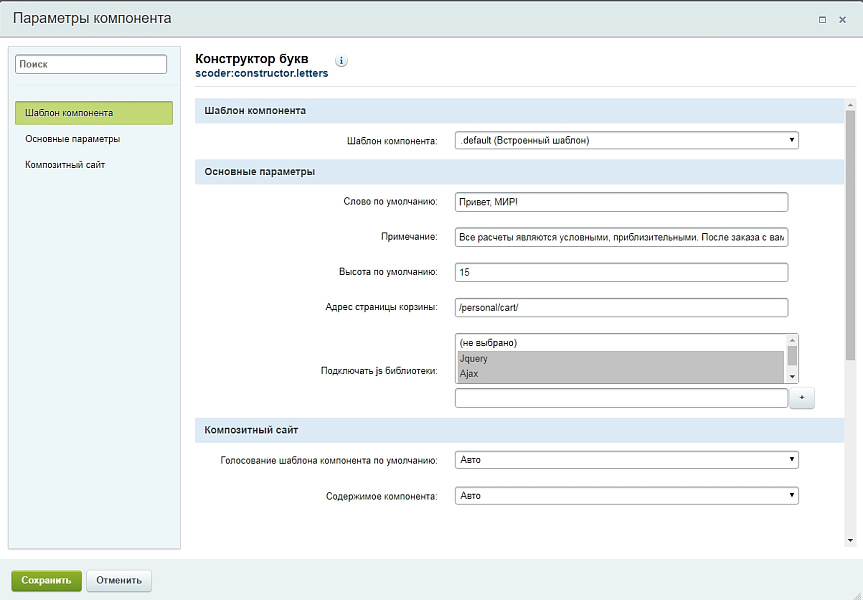Open Композитный сайт sidebar section
The height and width of the screenshot is (600, 863).
point(65,164)
